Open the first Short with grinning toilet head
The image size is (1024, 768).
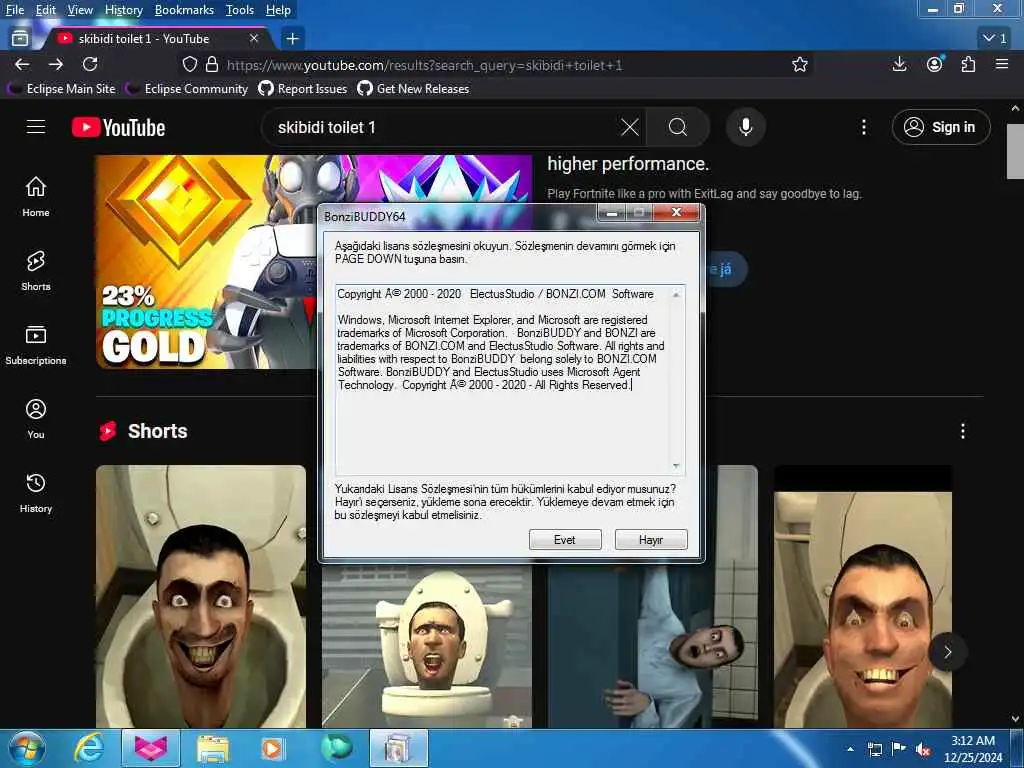(x=201, y=596)
